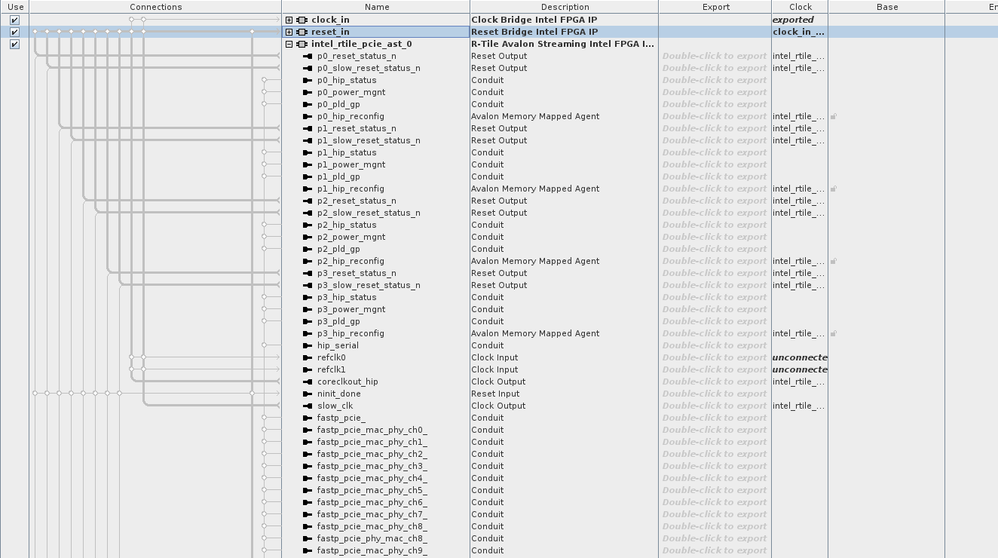Screen dimensions: 998x558
Task: Click the reset_in component chip icon
Action: tap(302, 32)
